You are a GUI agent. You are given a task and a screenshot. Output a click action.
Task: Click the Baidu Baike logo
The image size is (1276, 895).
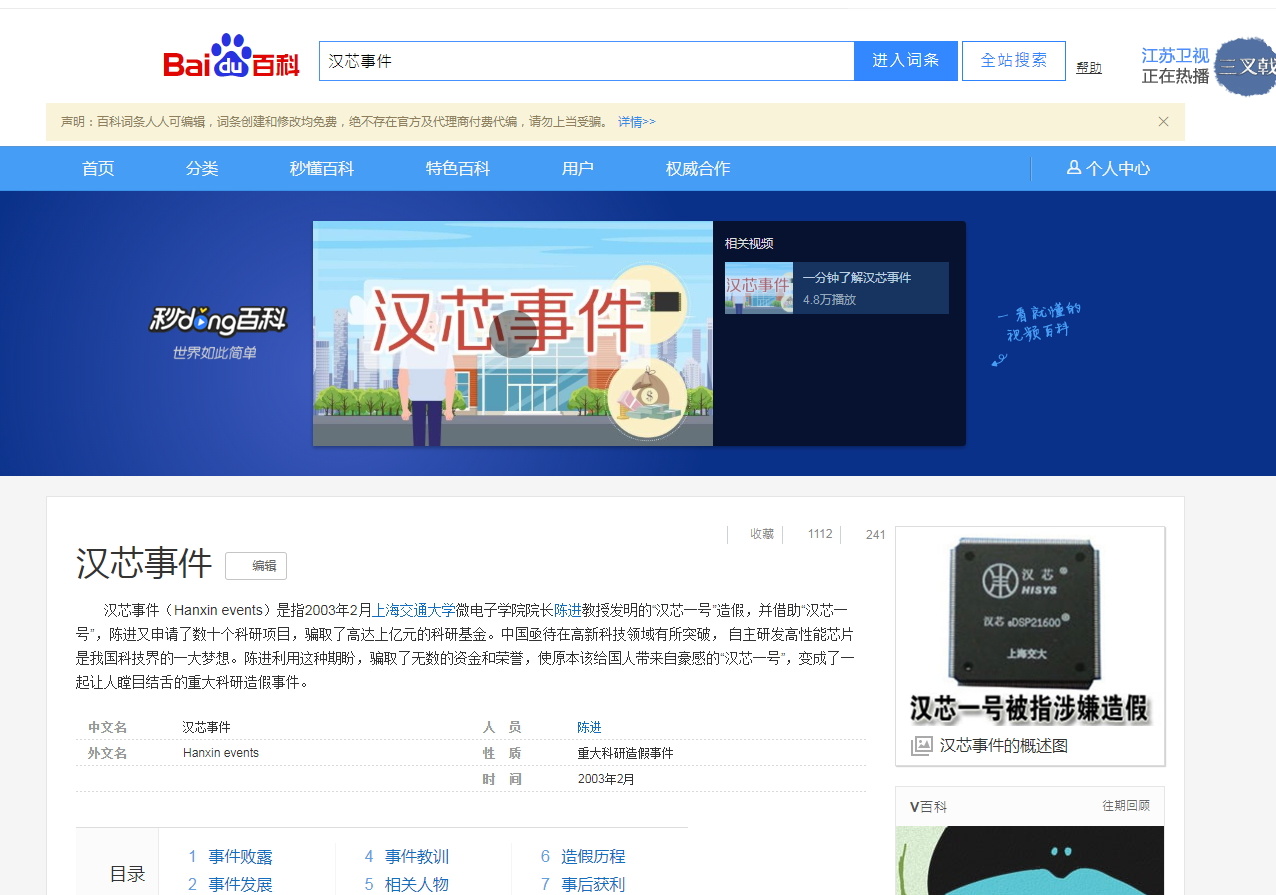(x=232, y=58)
